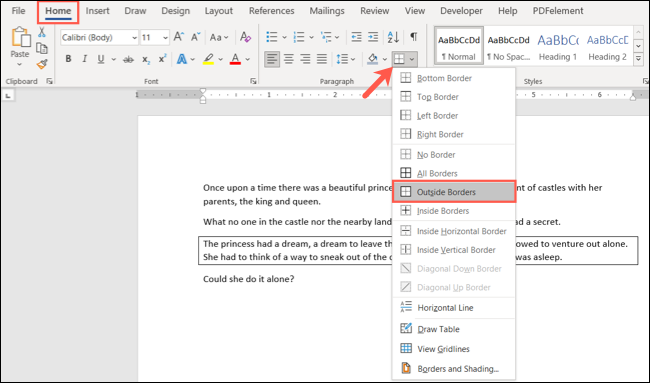This screenshot has width=650, height=383.
Task: Apply the red font color swatch button
Action: (235, 59)
